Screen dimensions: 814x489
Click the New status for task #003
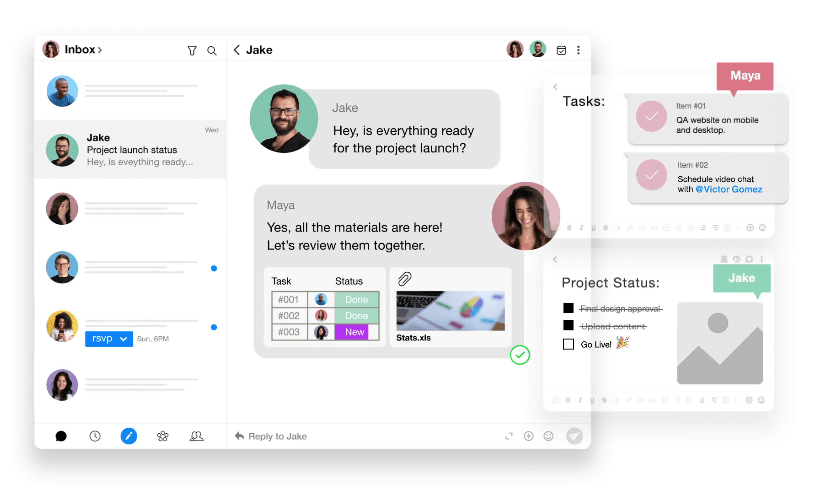click(x=351, y=332)
